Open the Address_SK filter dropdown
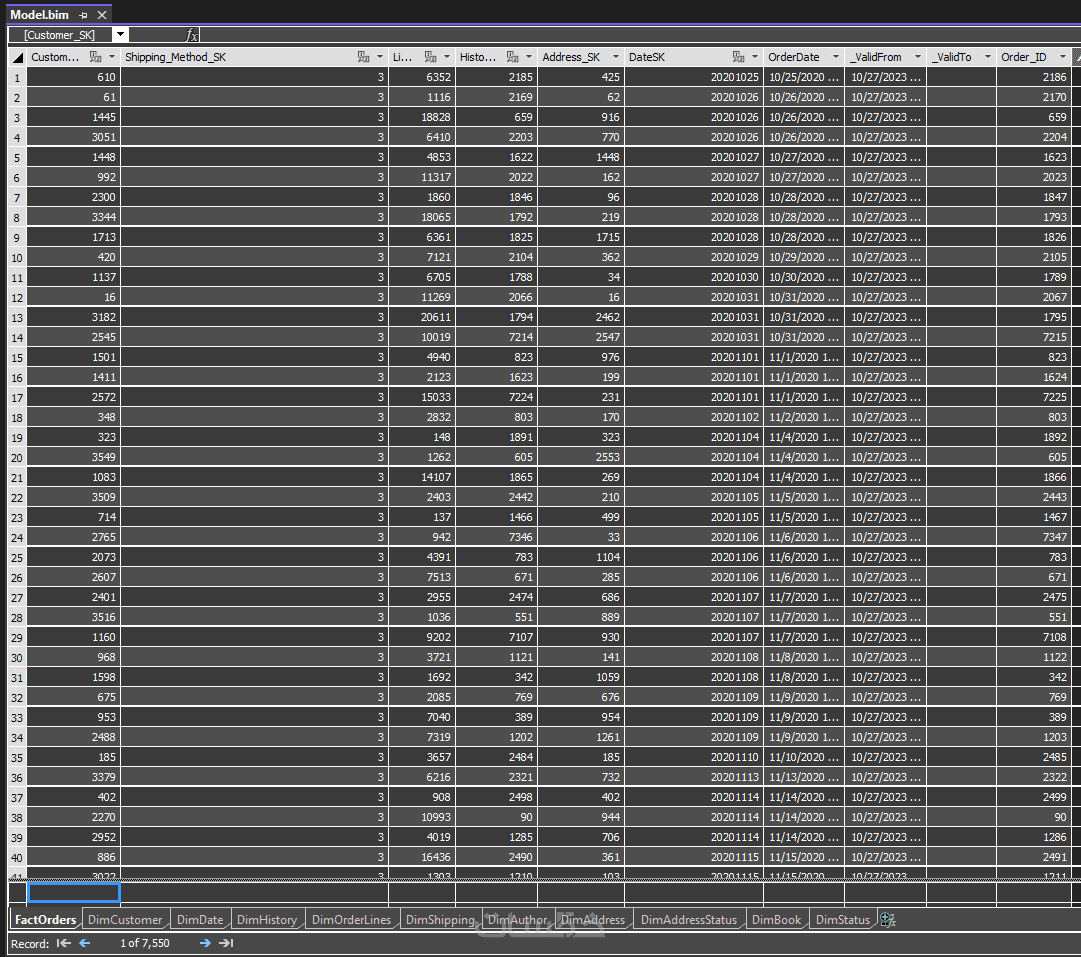This screenshot has height=957, width=1081. coord(616,57)
